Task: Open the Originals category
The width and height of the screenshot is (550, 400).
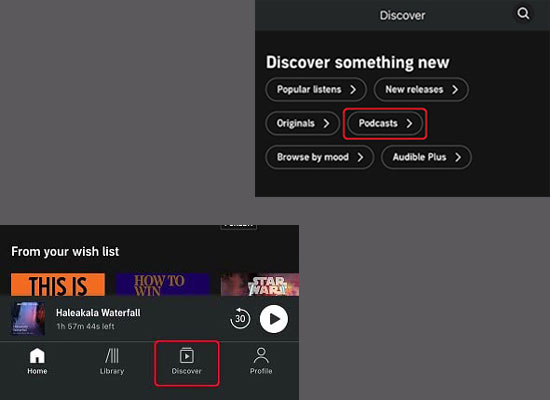Action: [303, 123]
